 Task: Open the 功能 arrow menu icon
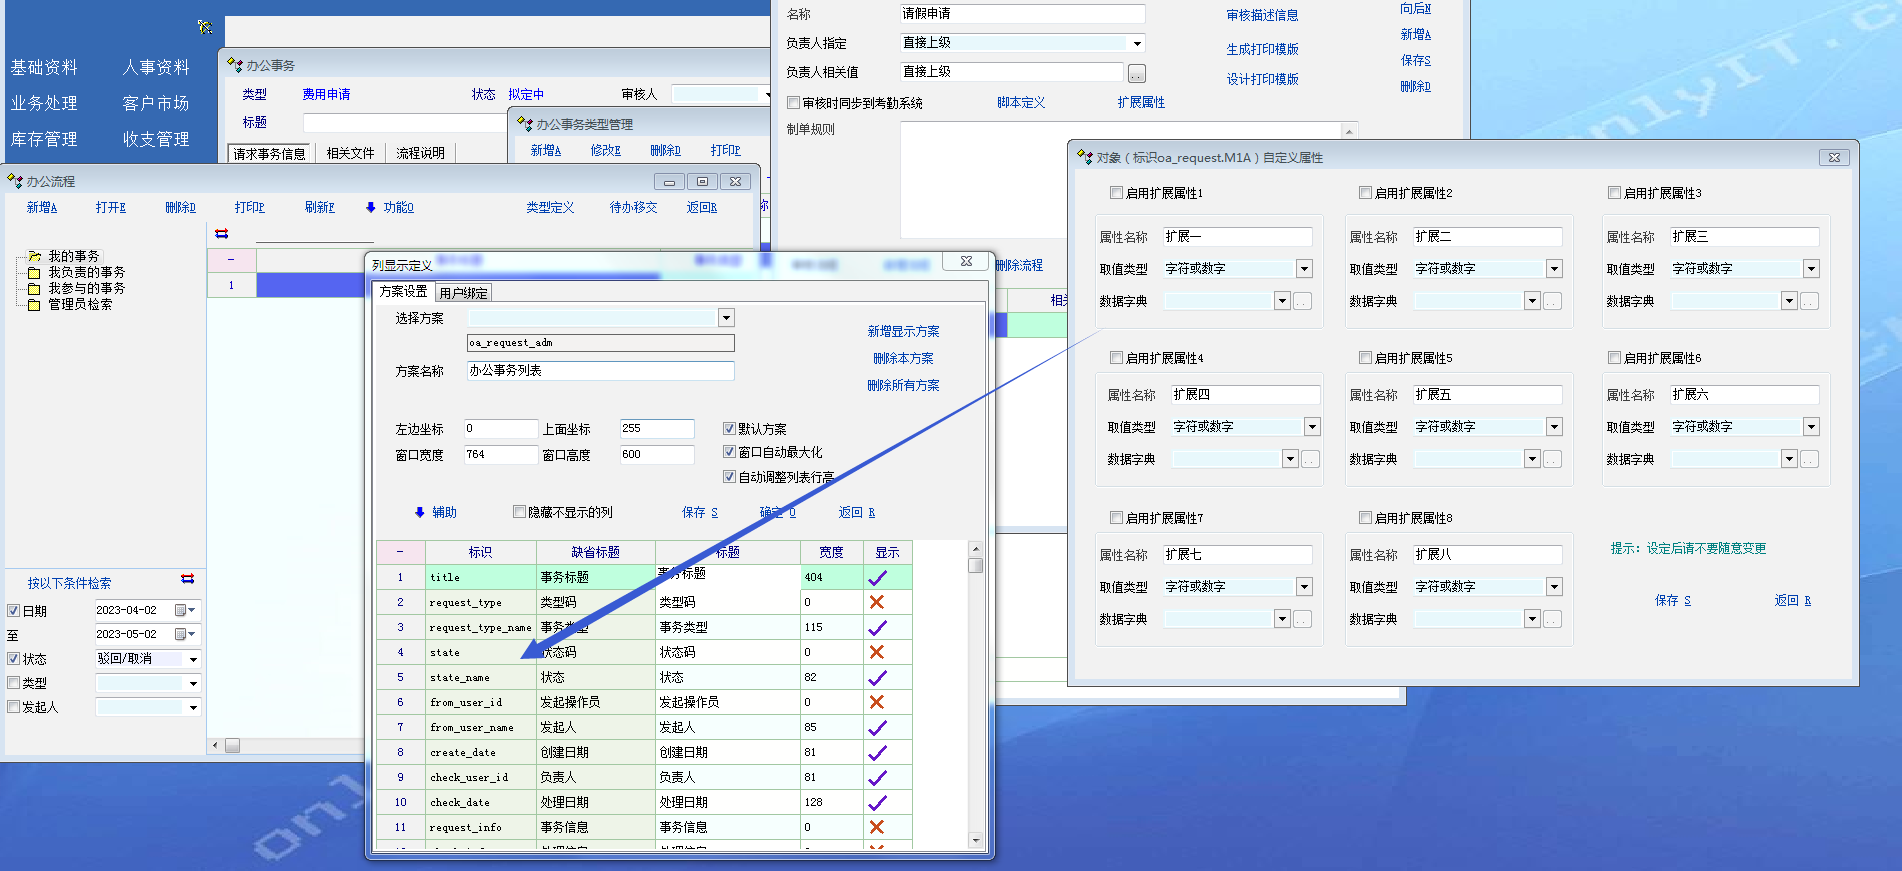[371, 207]
